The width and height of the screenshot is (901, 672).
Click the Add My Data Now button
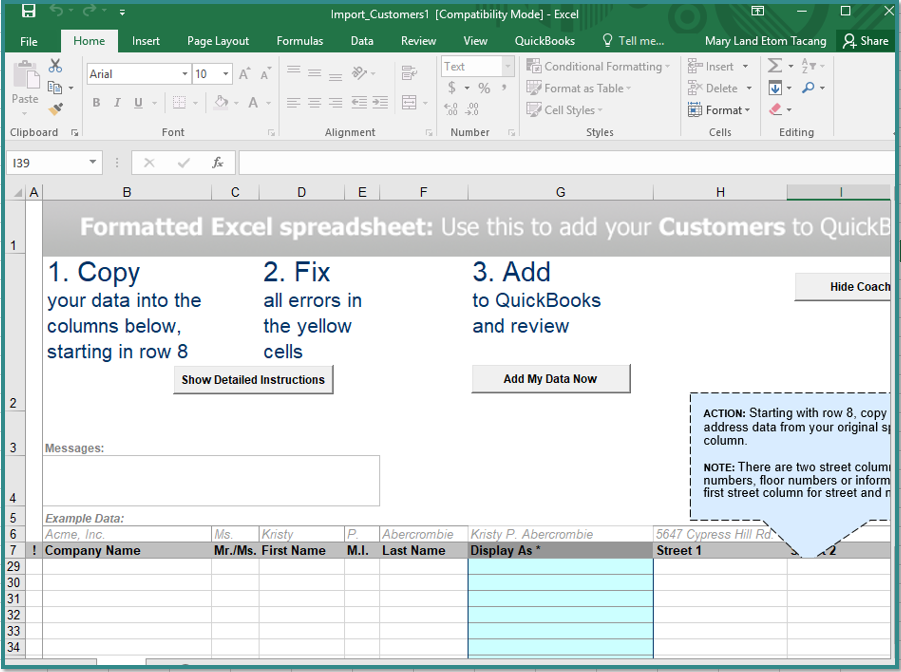(x=551, y=378)
